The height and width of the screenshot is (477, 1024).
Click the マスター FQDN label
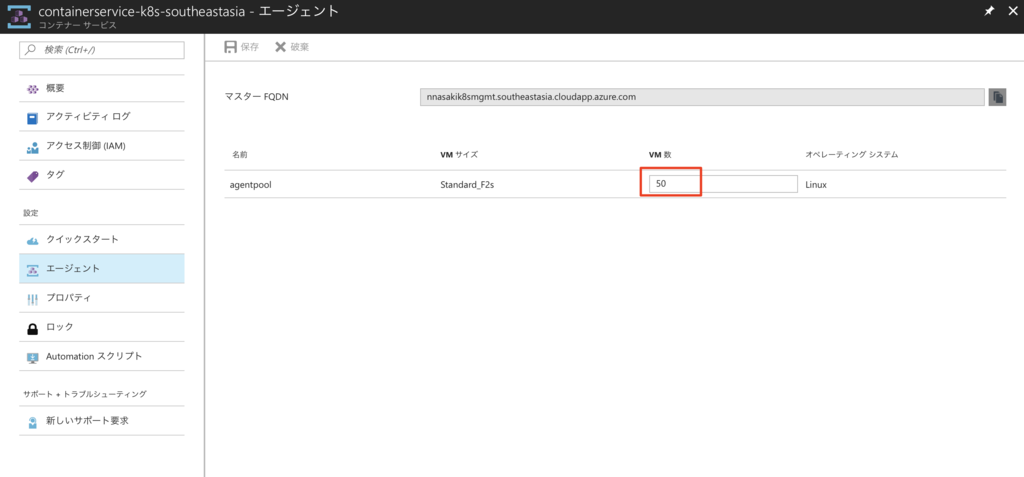click(x=257, y=97)
